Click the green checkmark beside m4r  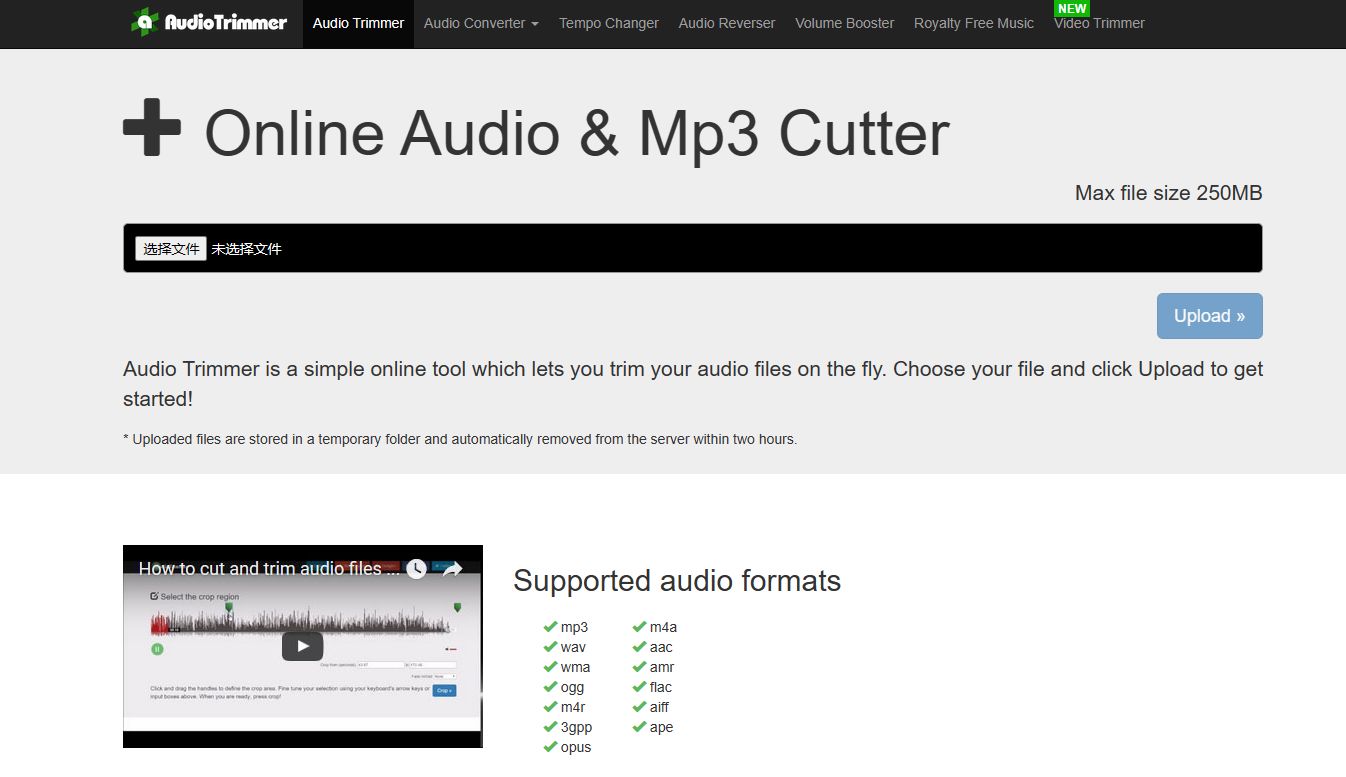550,707
